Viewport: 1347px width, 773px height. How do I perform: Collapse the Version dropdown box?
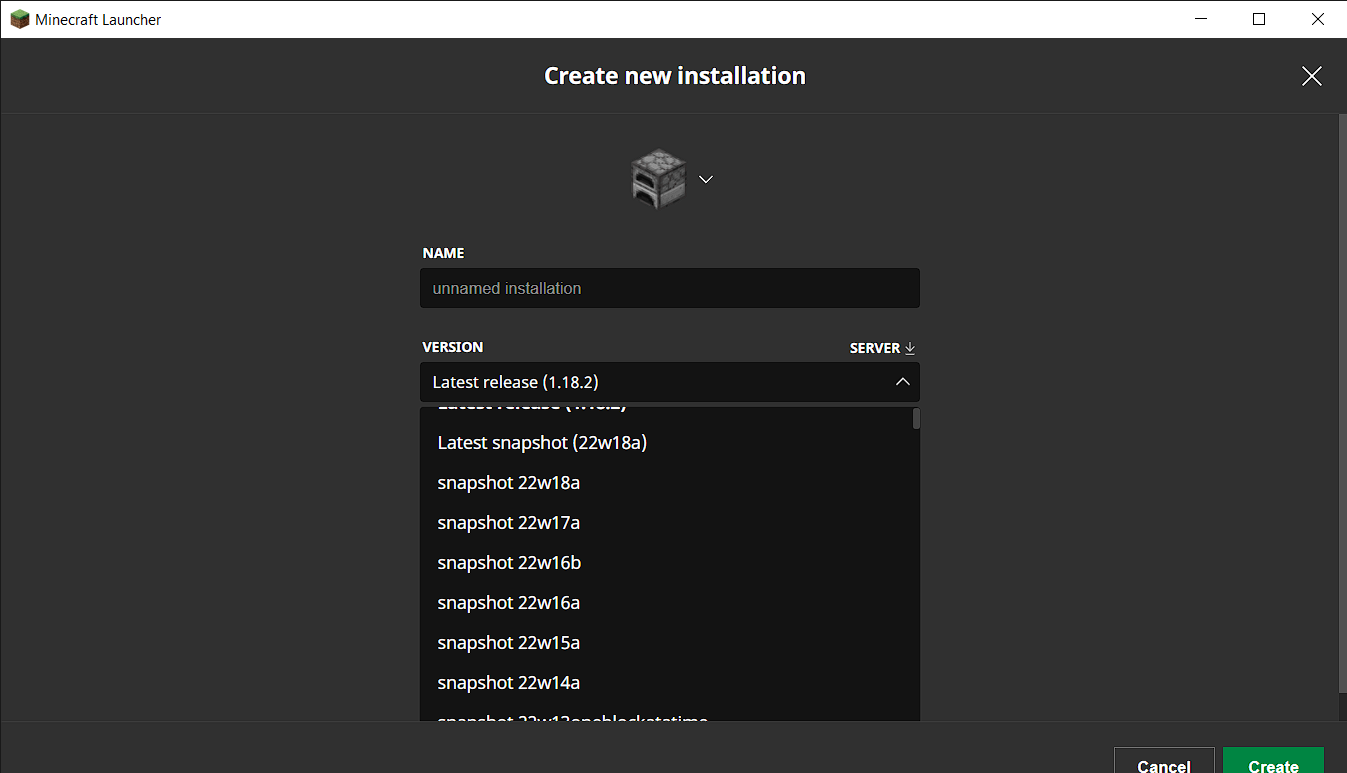(669, 382)
